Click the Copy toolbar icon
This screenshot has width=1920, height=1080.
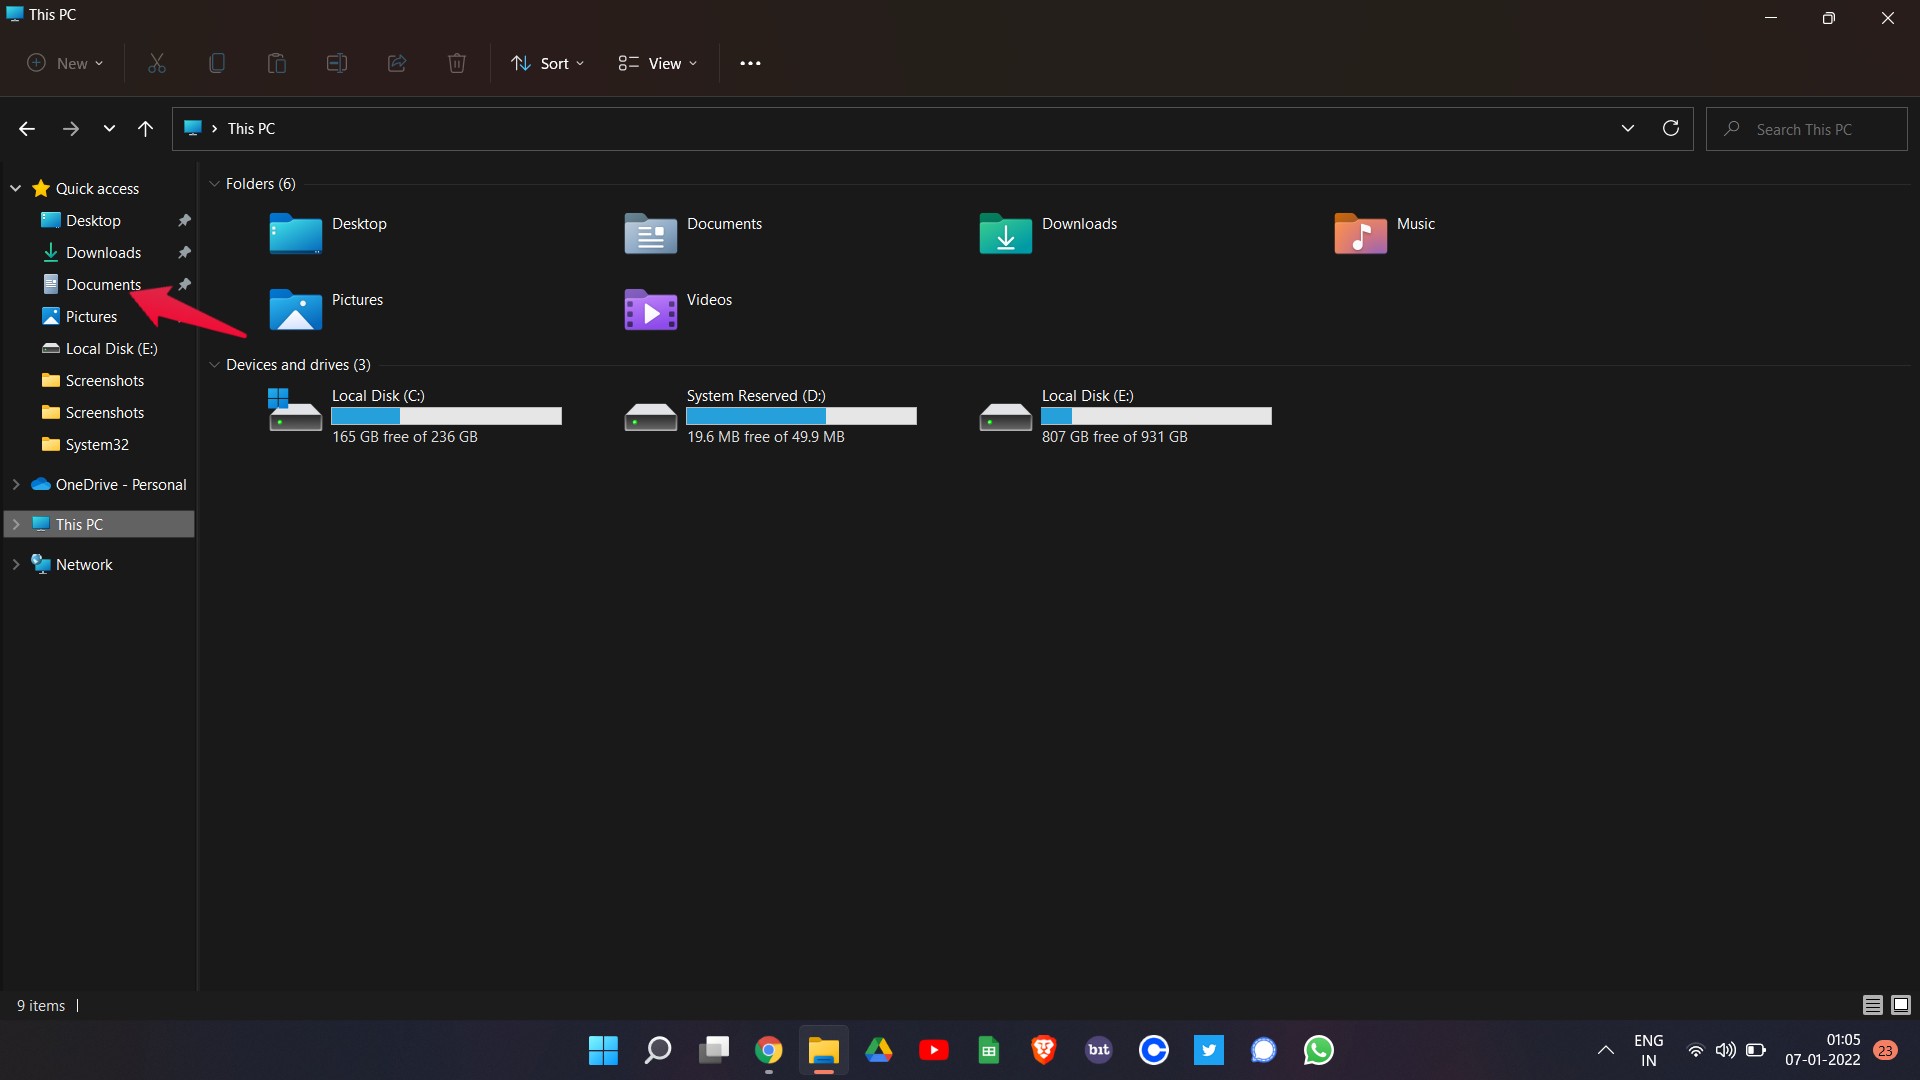pyautogui.click(x=216, y=63)
